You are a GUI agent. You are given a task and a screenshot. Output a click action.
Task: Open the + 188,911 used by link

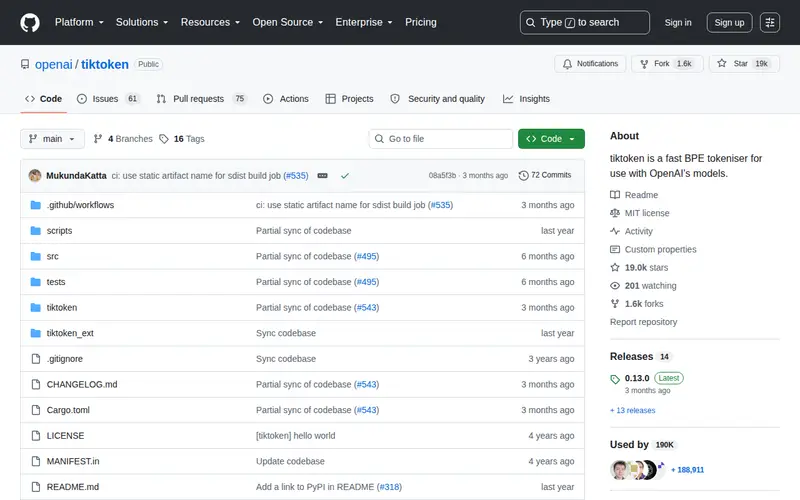tap(687, 470)
